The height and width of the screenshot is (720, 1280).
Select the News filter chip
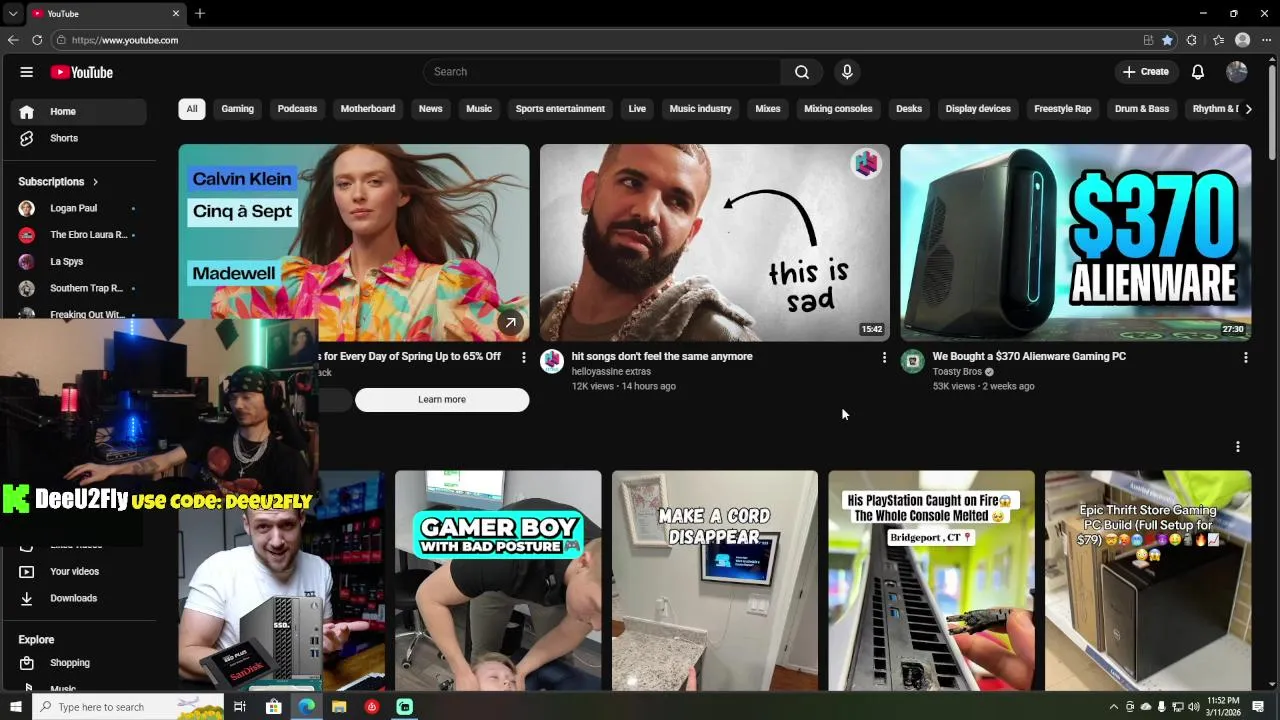pos(431,109)
